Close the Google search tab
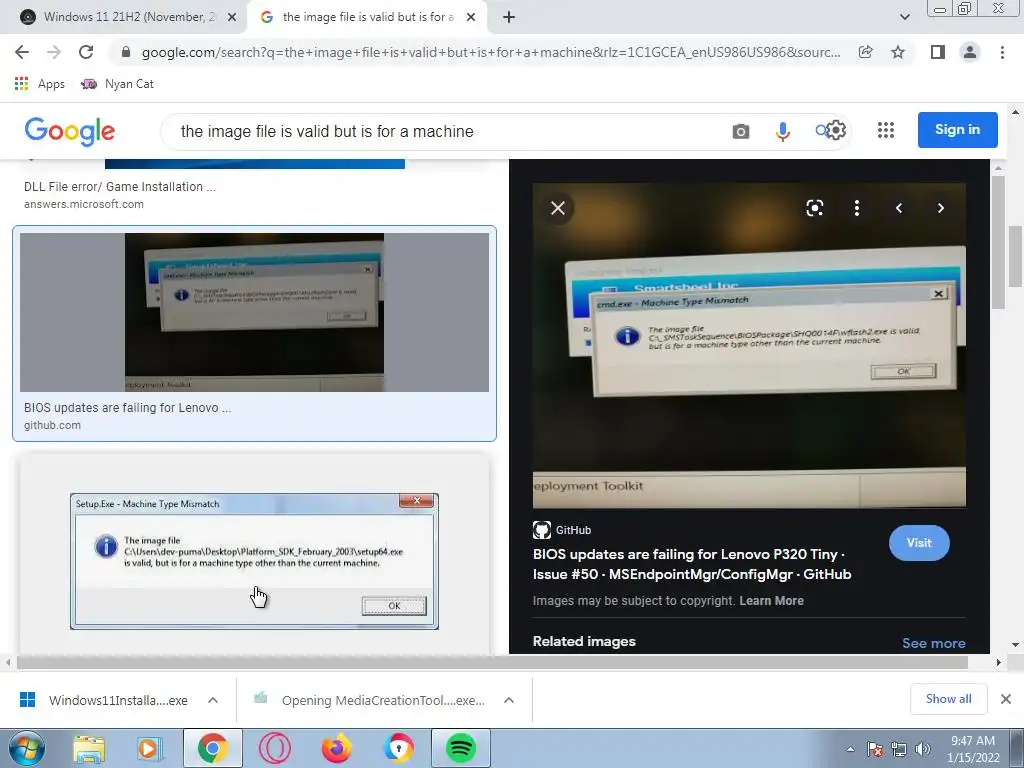 coord(471,18)
